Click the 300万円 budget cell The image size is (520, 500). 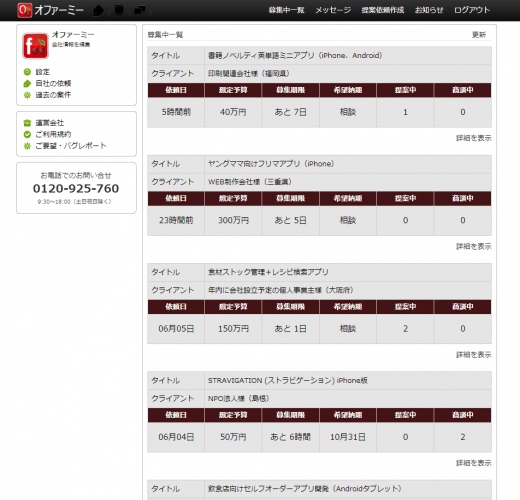point(233,220)
